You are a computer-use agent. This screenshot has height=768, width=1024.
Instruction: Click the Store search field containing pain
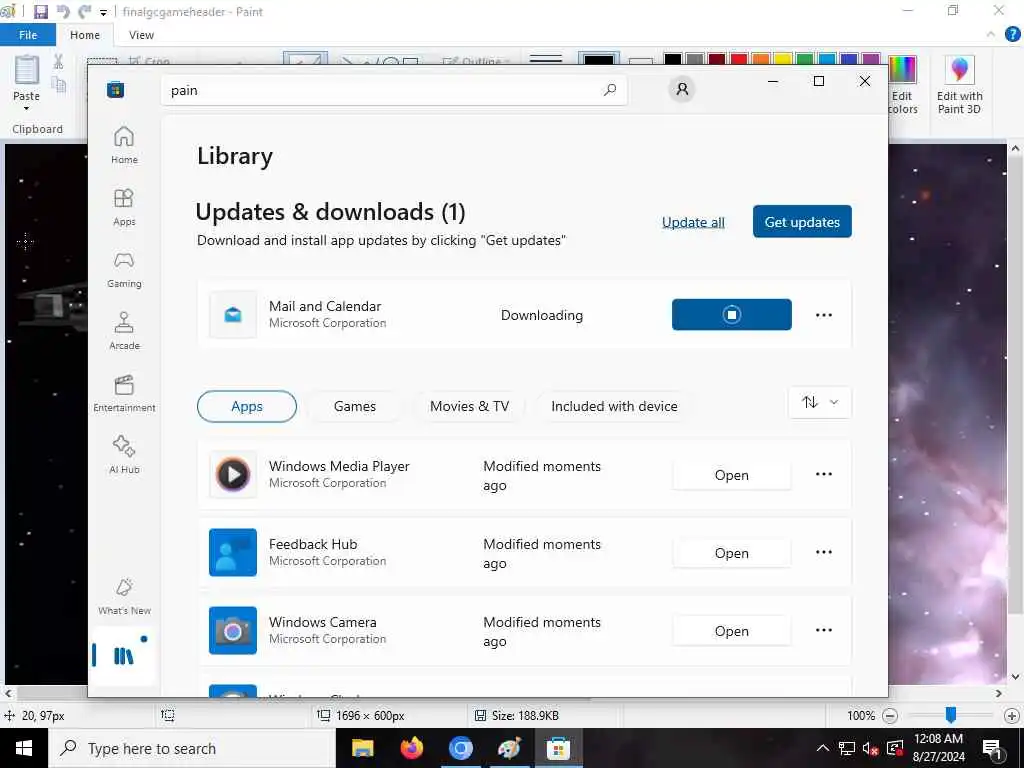(x=394, y=90)
